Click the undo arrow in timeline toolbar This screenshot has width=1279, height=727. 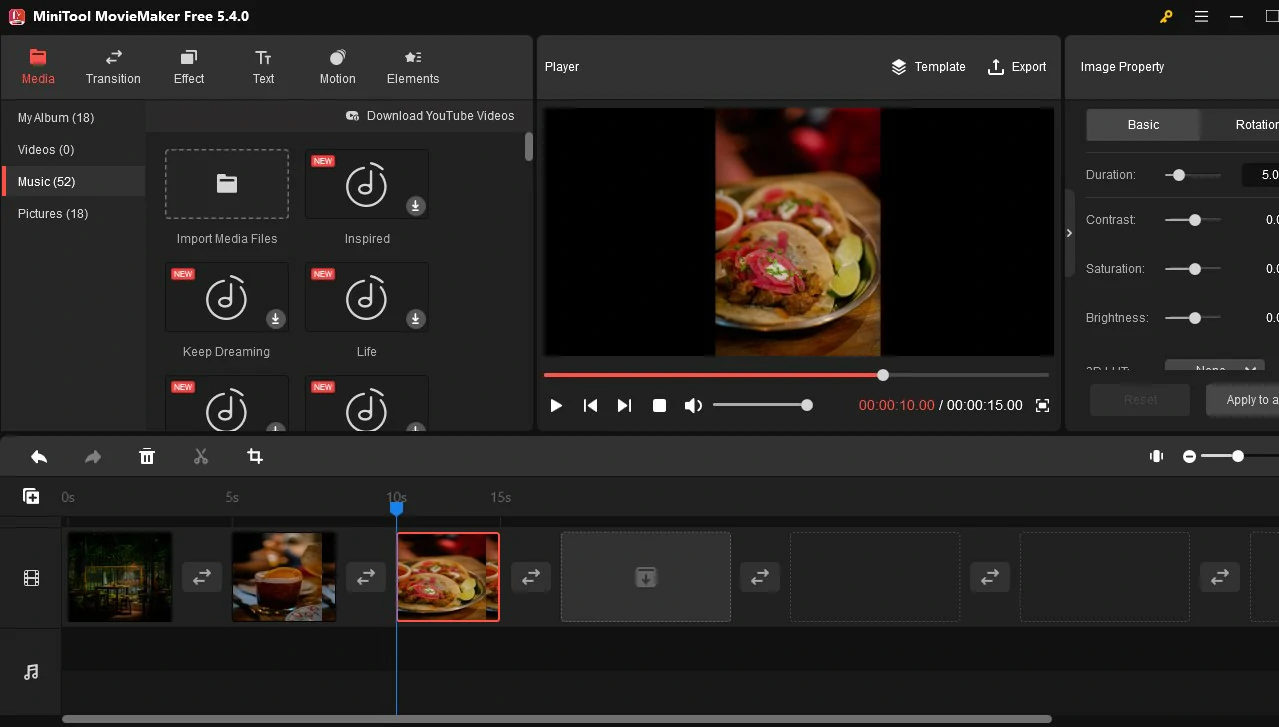(39, 457)
